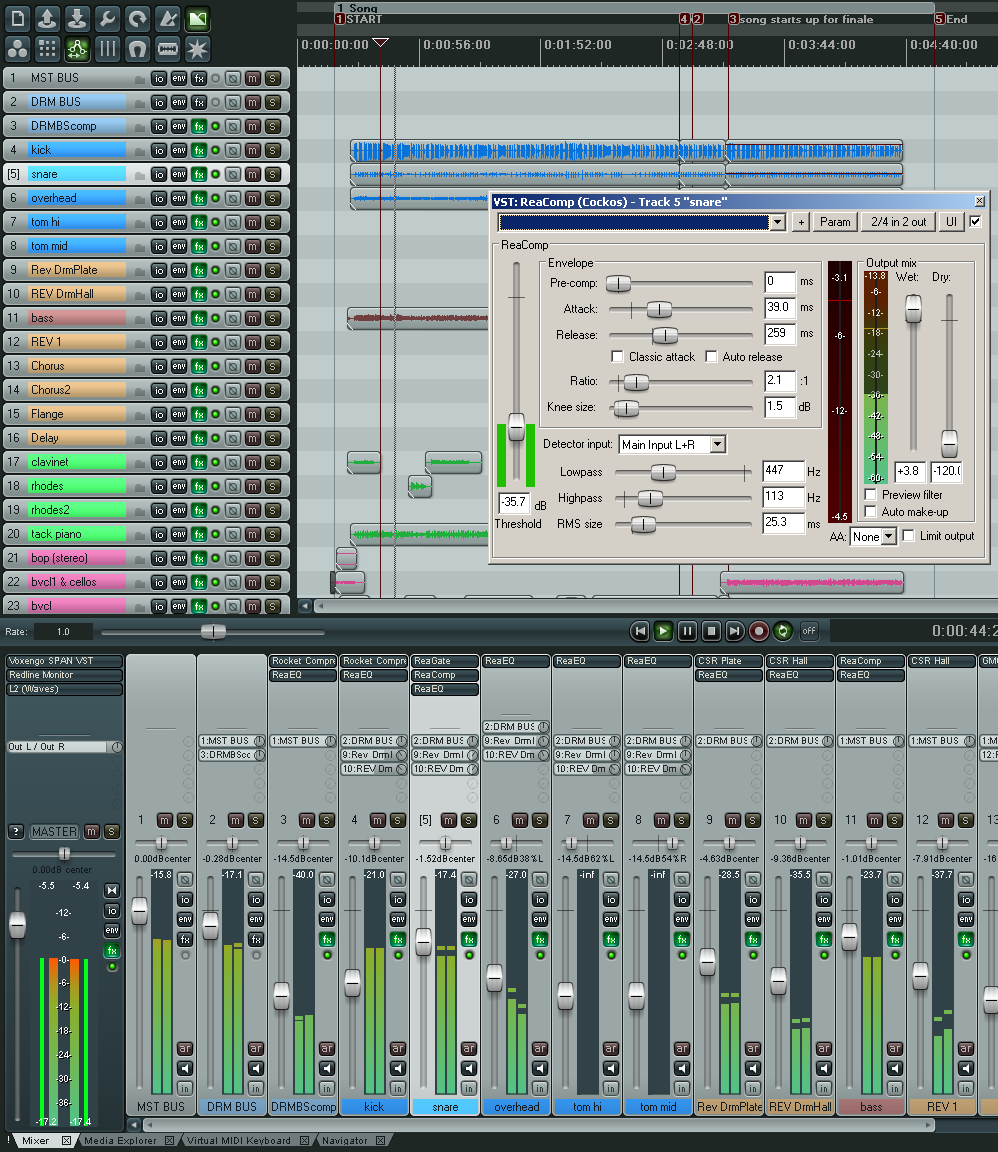998x1152 pixels.
Task: Toggle the green repeat loop button
Action: point(783,631)
